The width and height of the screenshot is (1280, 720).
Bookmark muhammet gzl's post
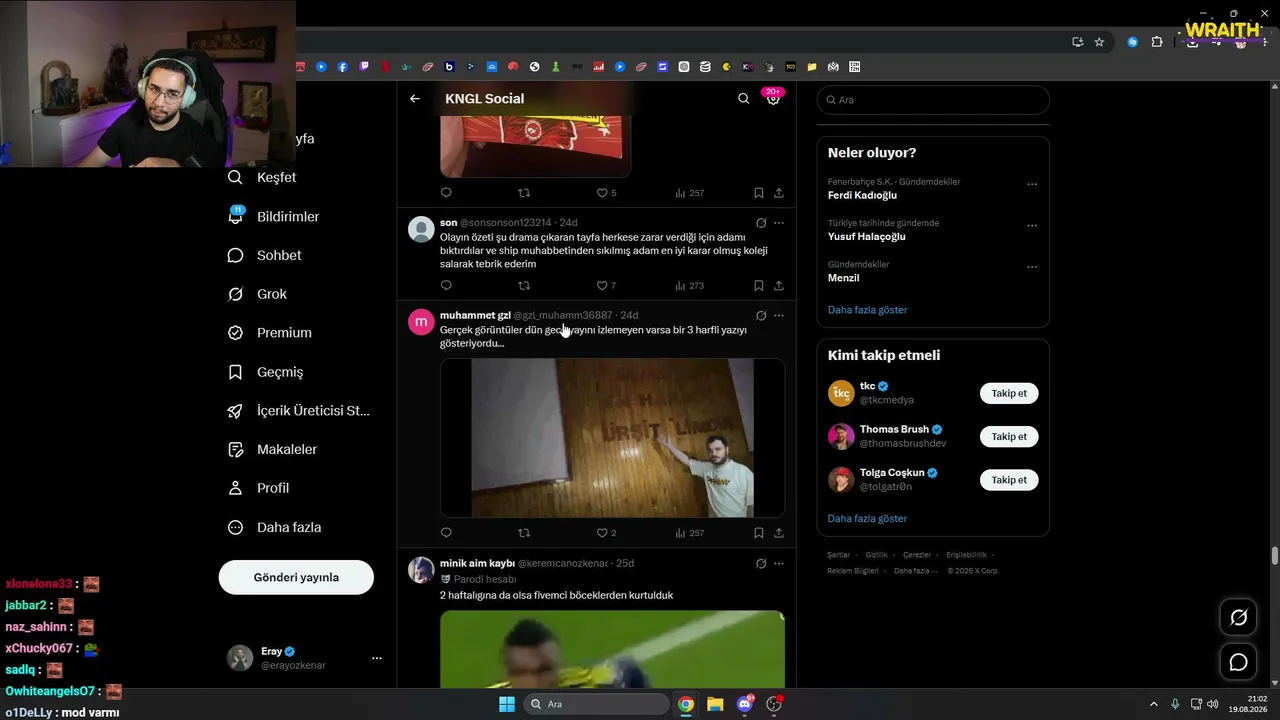759,533
